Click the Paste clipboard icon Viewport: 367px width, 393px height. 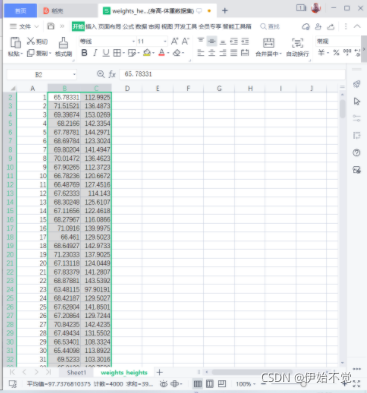[x=15, y=43]
